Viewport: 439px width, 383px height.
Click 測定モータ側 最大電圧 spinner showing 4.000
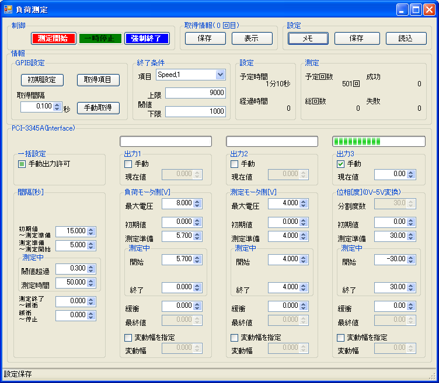(288, 203)
